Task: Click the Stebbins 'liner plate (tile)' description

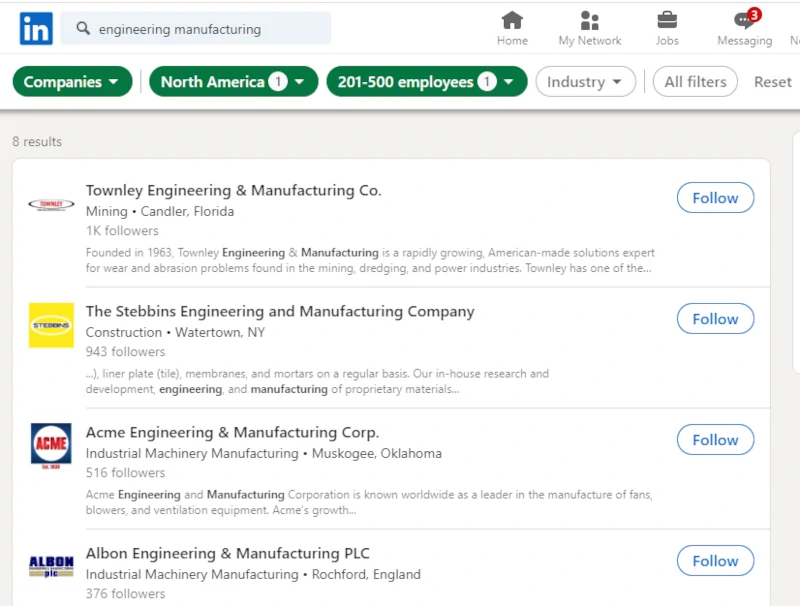Action: click(x=317, y=381)
